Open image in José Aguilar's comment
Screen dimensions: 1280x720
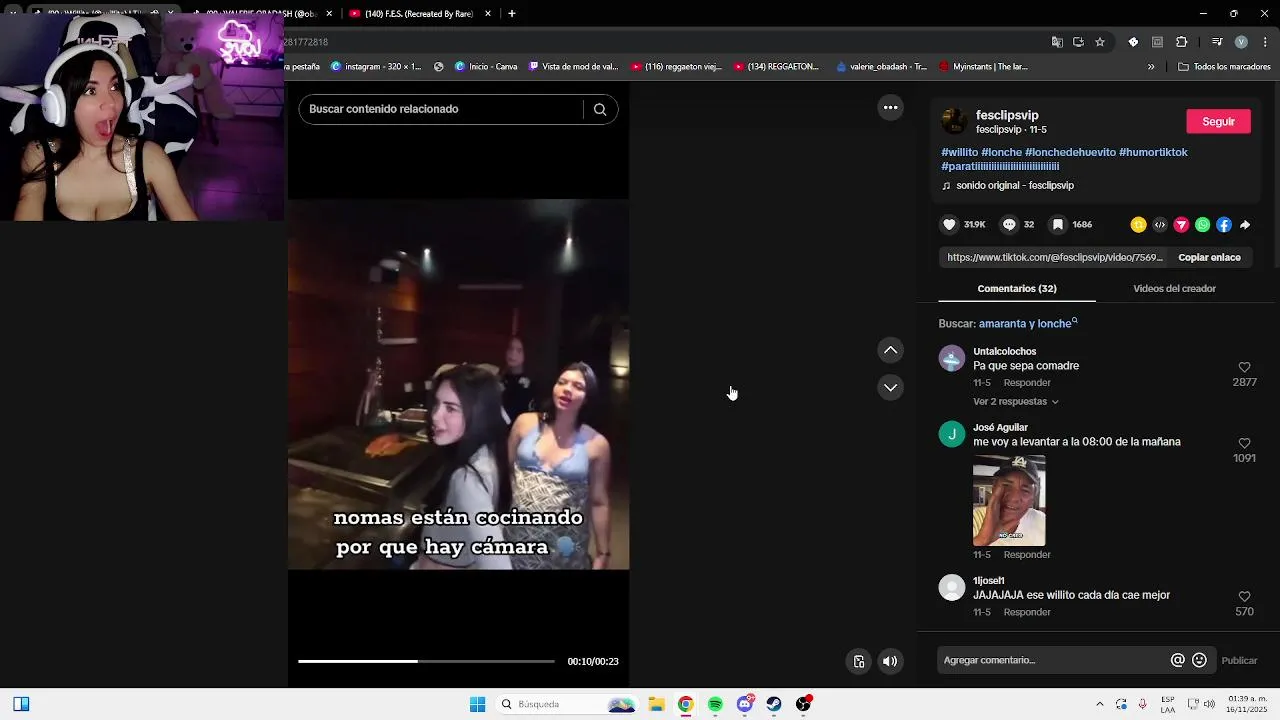point(1009,500)
